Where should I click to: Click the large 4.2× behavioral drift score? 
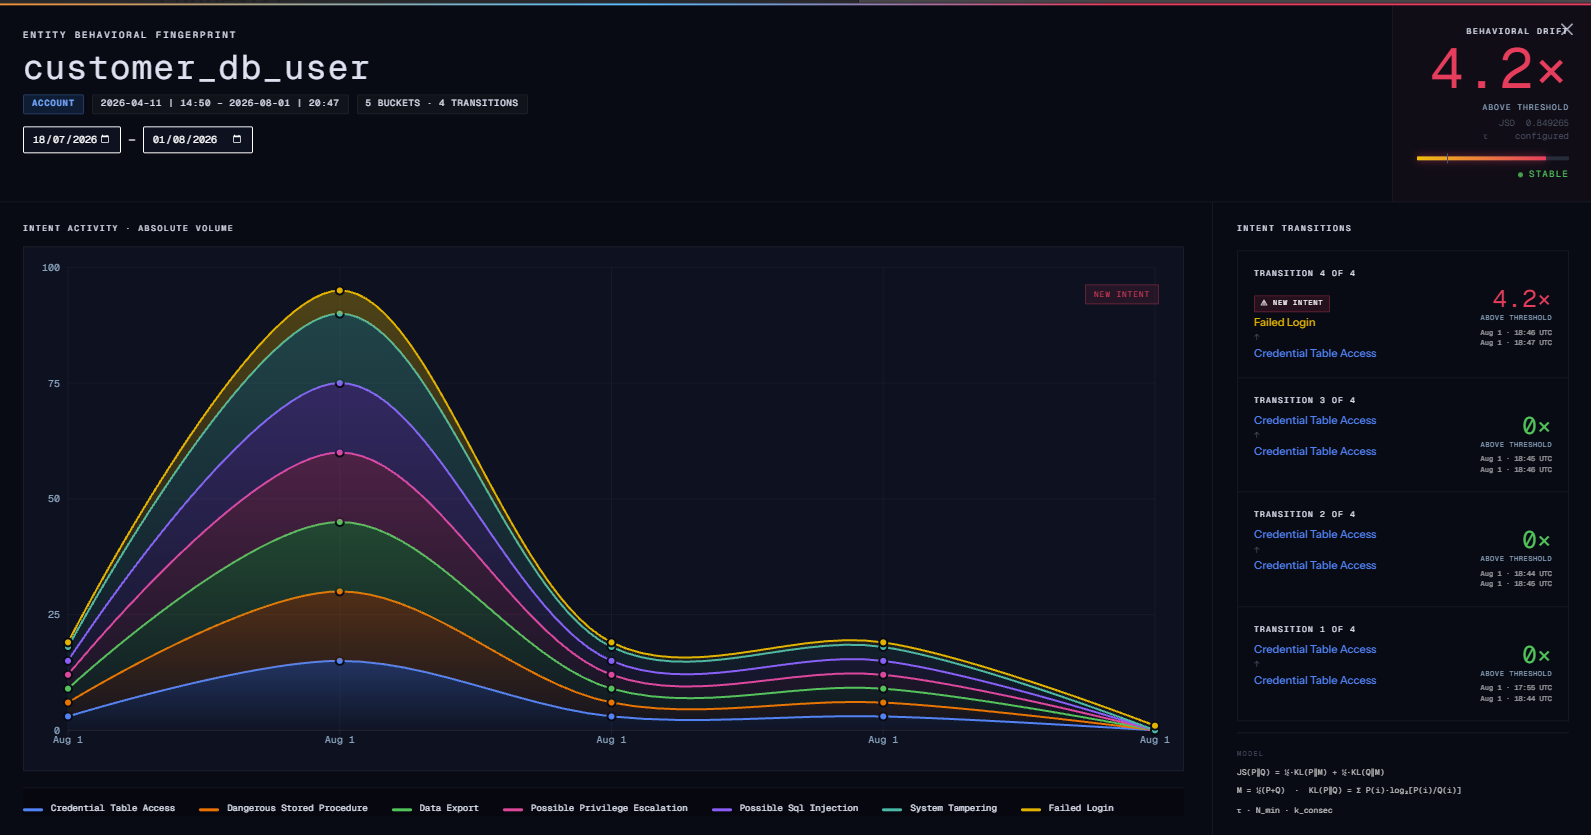(1497, 69)
